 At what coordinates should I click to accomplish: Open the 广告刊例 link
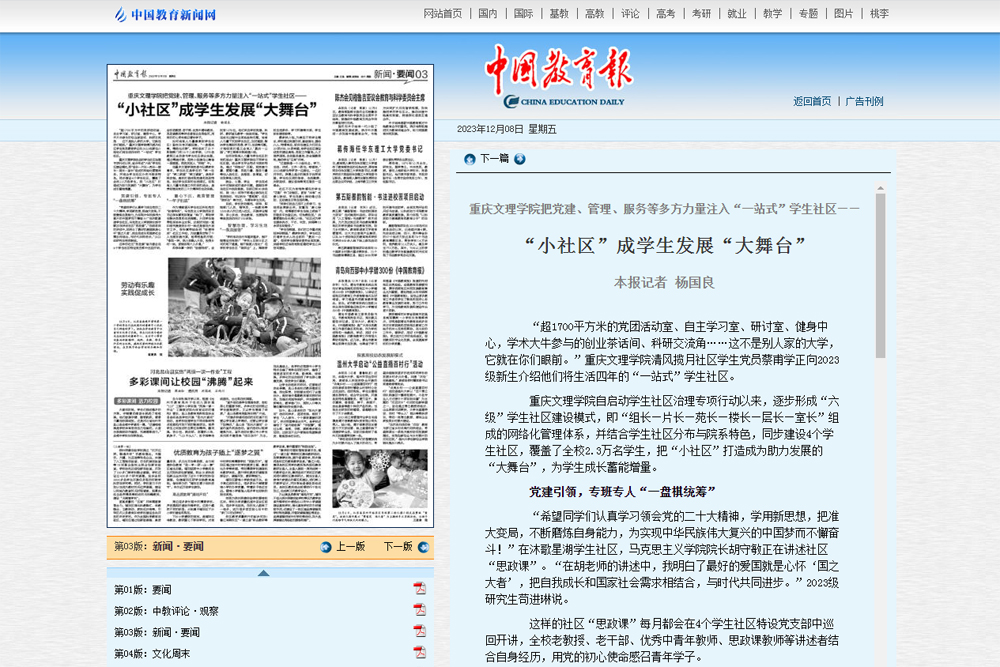tap(864, 101)
